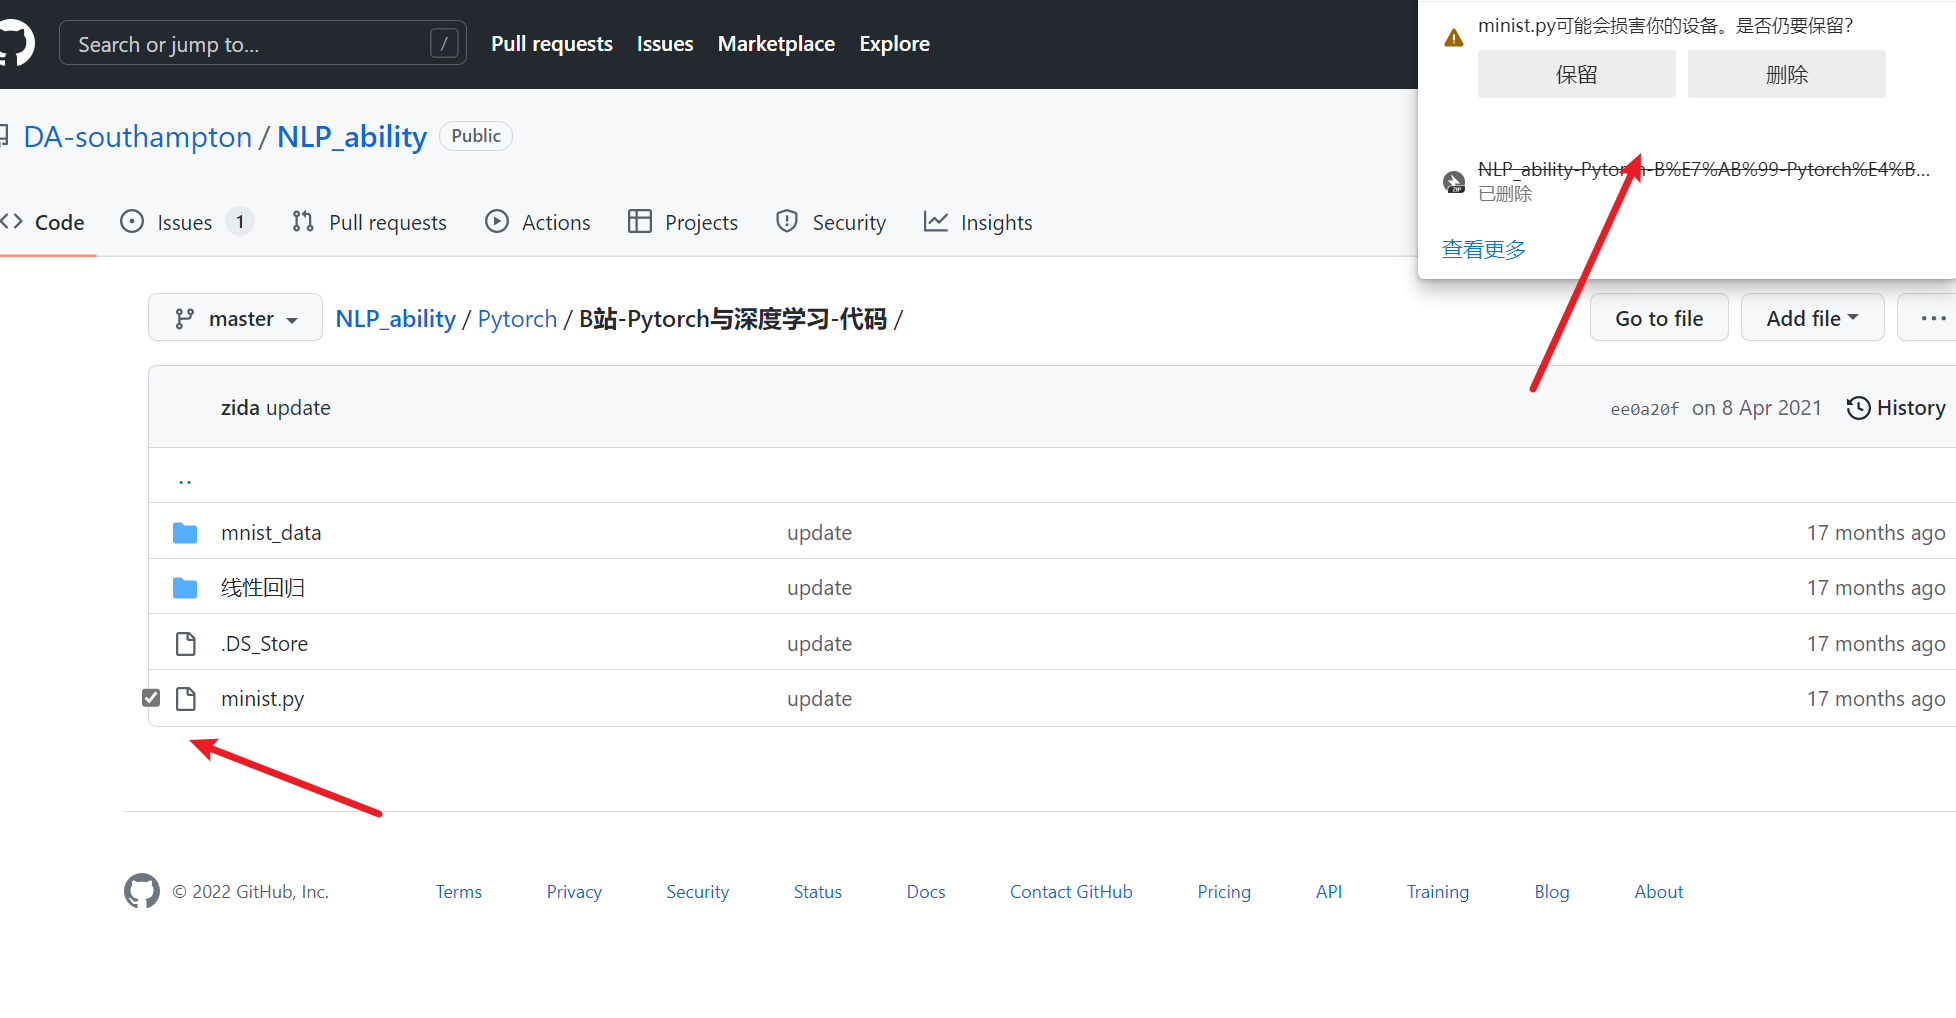1956x1018 pixels.
Task: Switch to the repository Issues tab
Action: coord(186,222)
